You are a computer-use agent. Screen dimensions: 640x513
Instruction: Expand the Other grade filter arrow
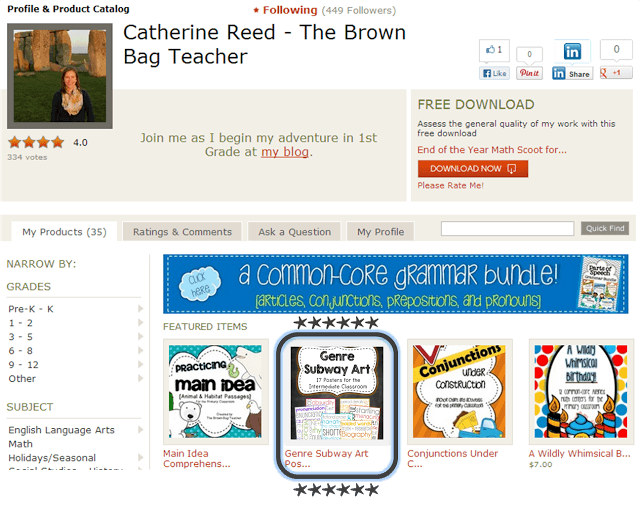pos(140,378)
